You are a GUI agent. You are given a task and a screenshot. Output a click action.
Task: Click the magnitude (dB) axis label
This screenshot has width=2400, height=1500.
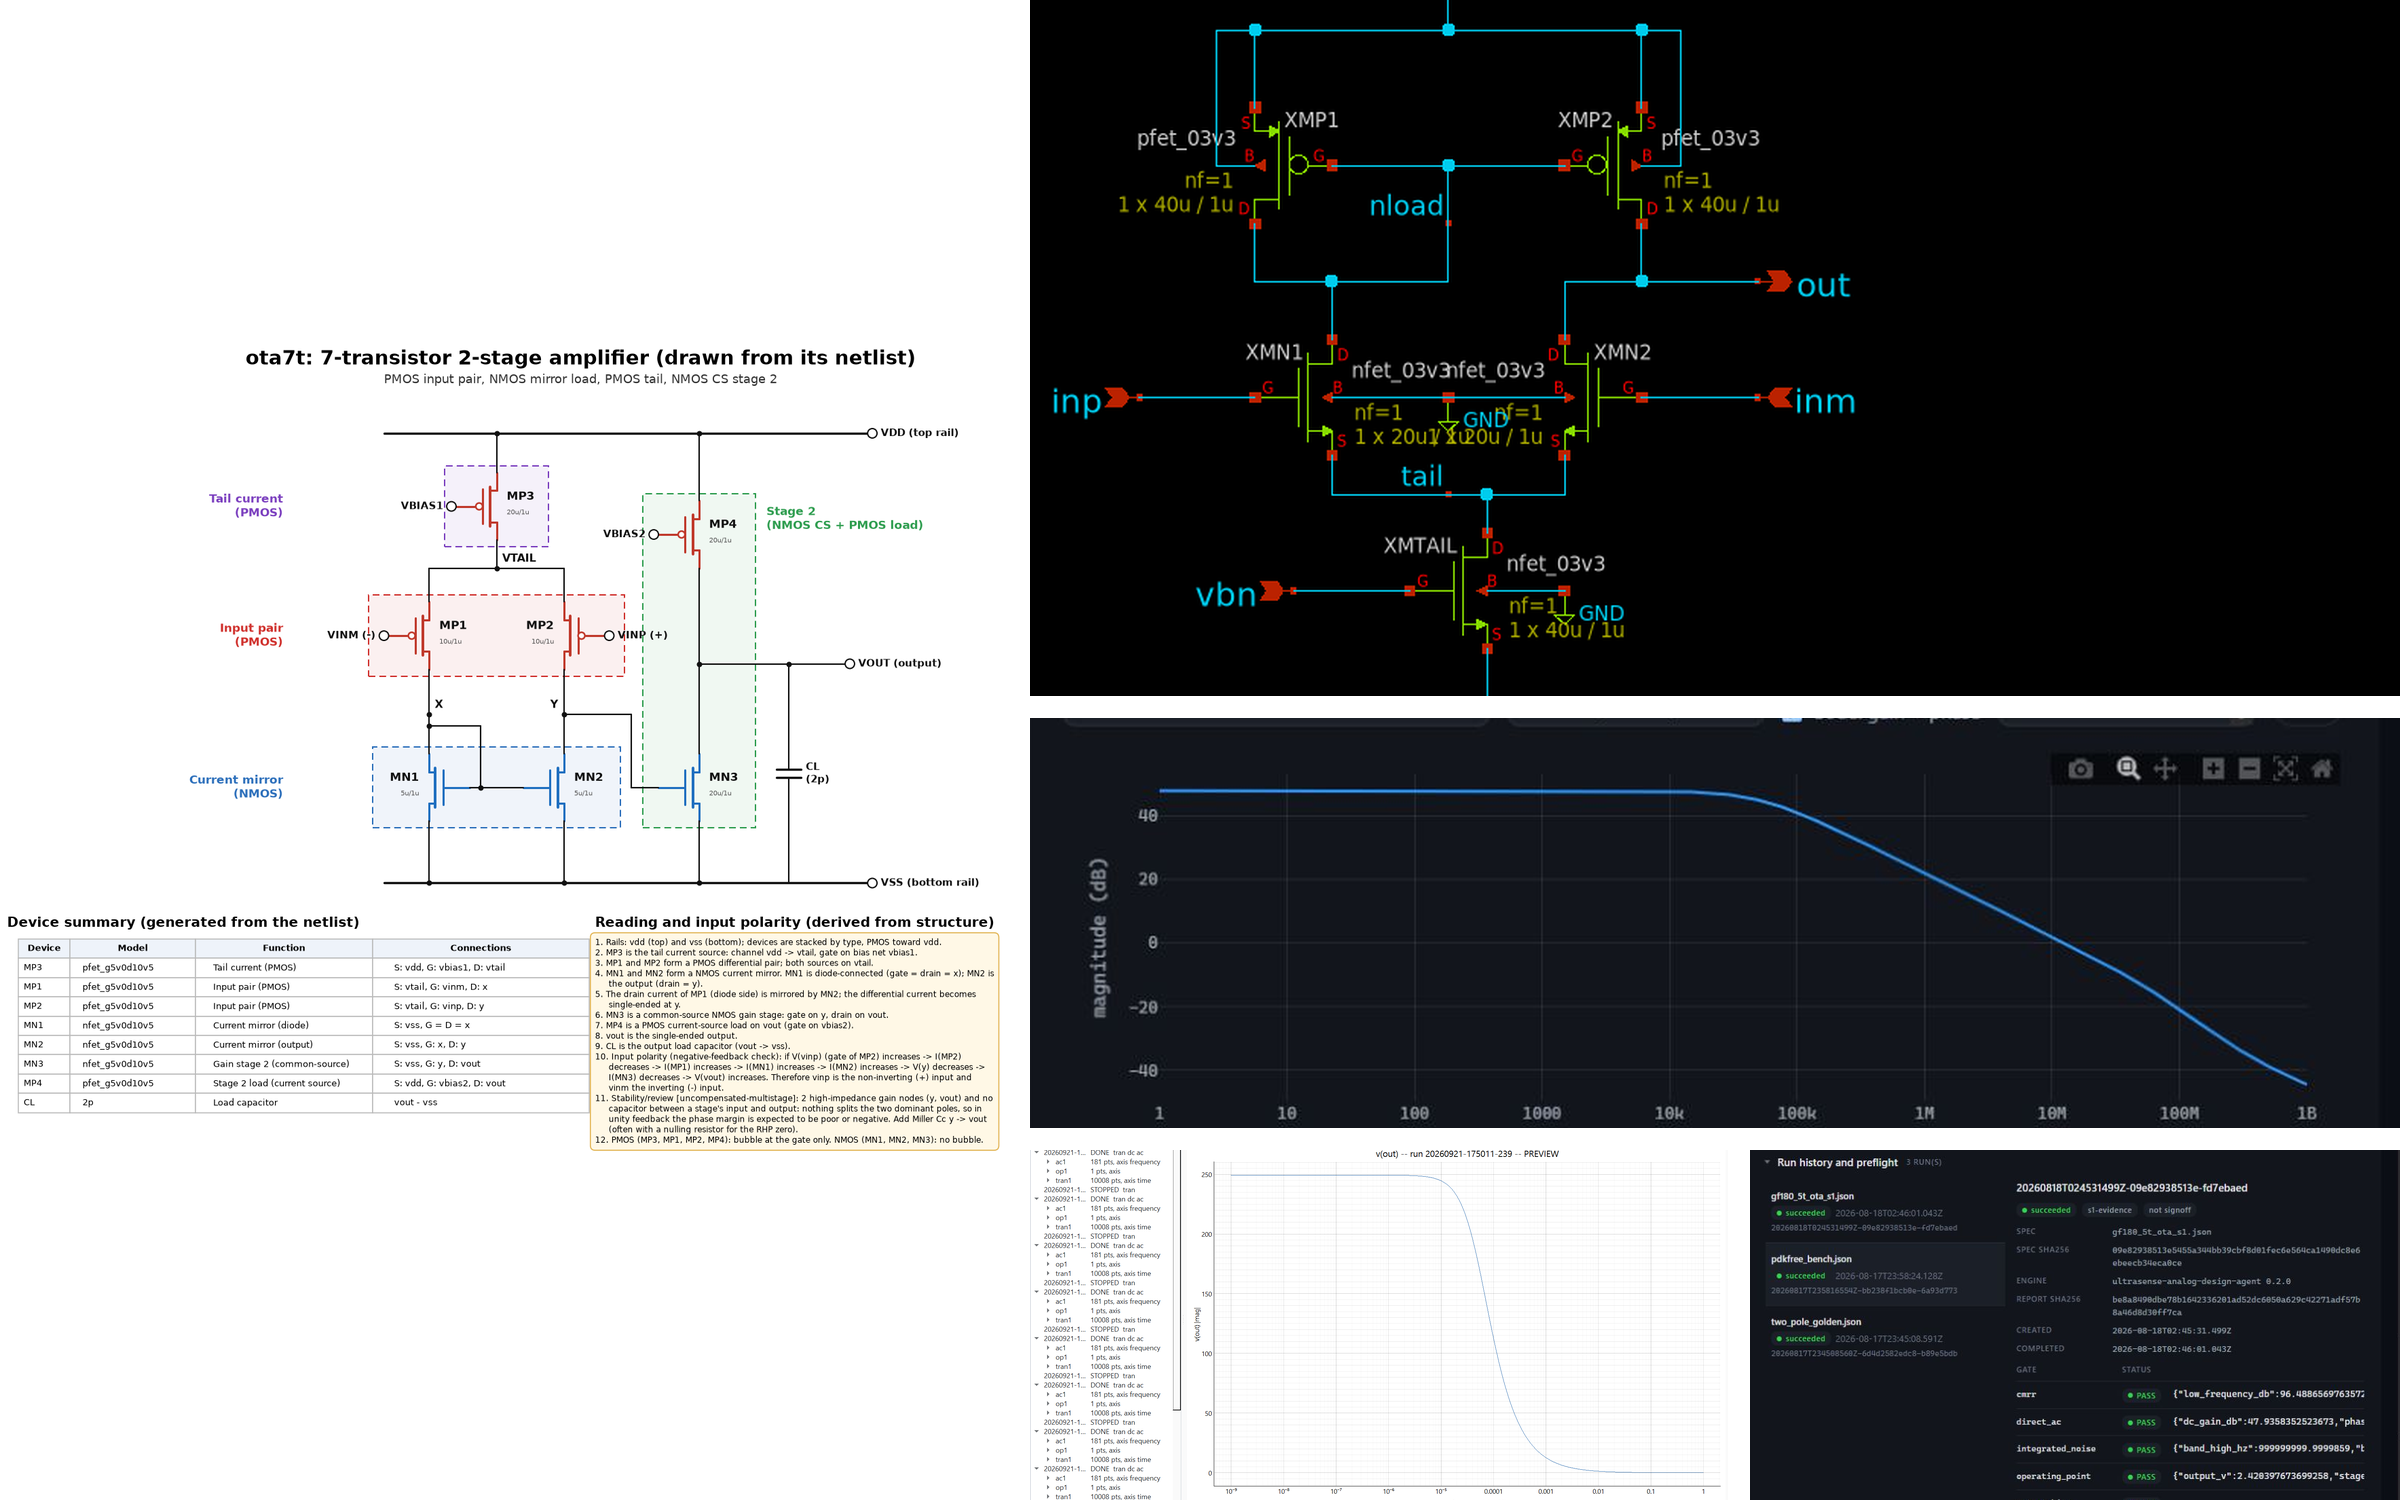pos(1099,938)
